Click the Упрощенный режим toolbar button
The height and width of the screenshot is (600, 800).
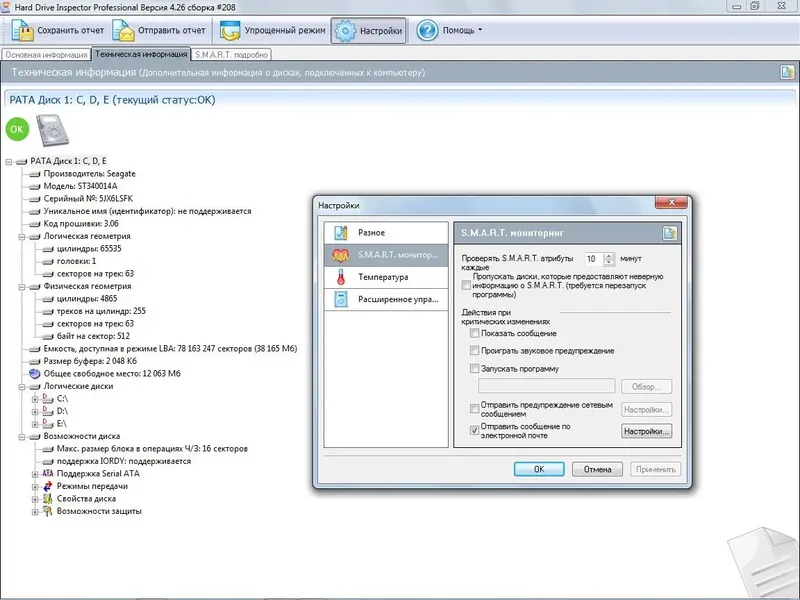point(273,31)
